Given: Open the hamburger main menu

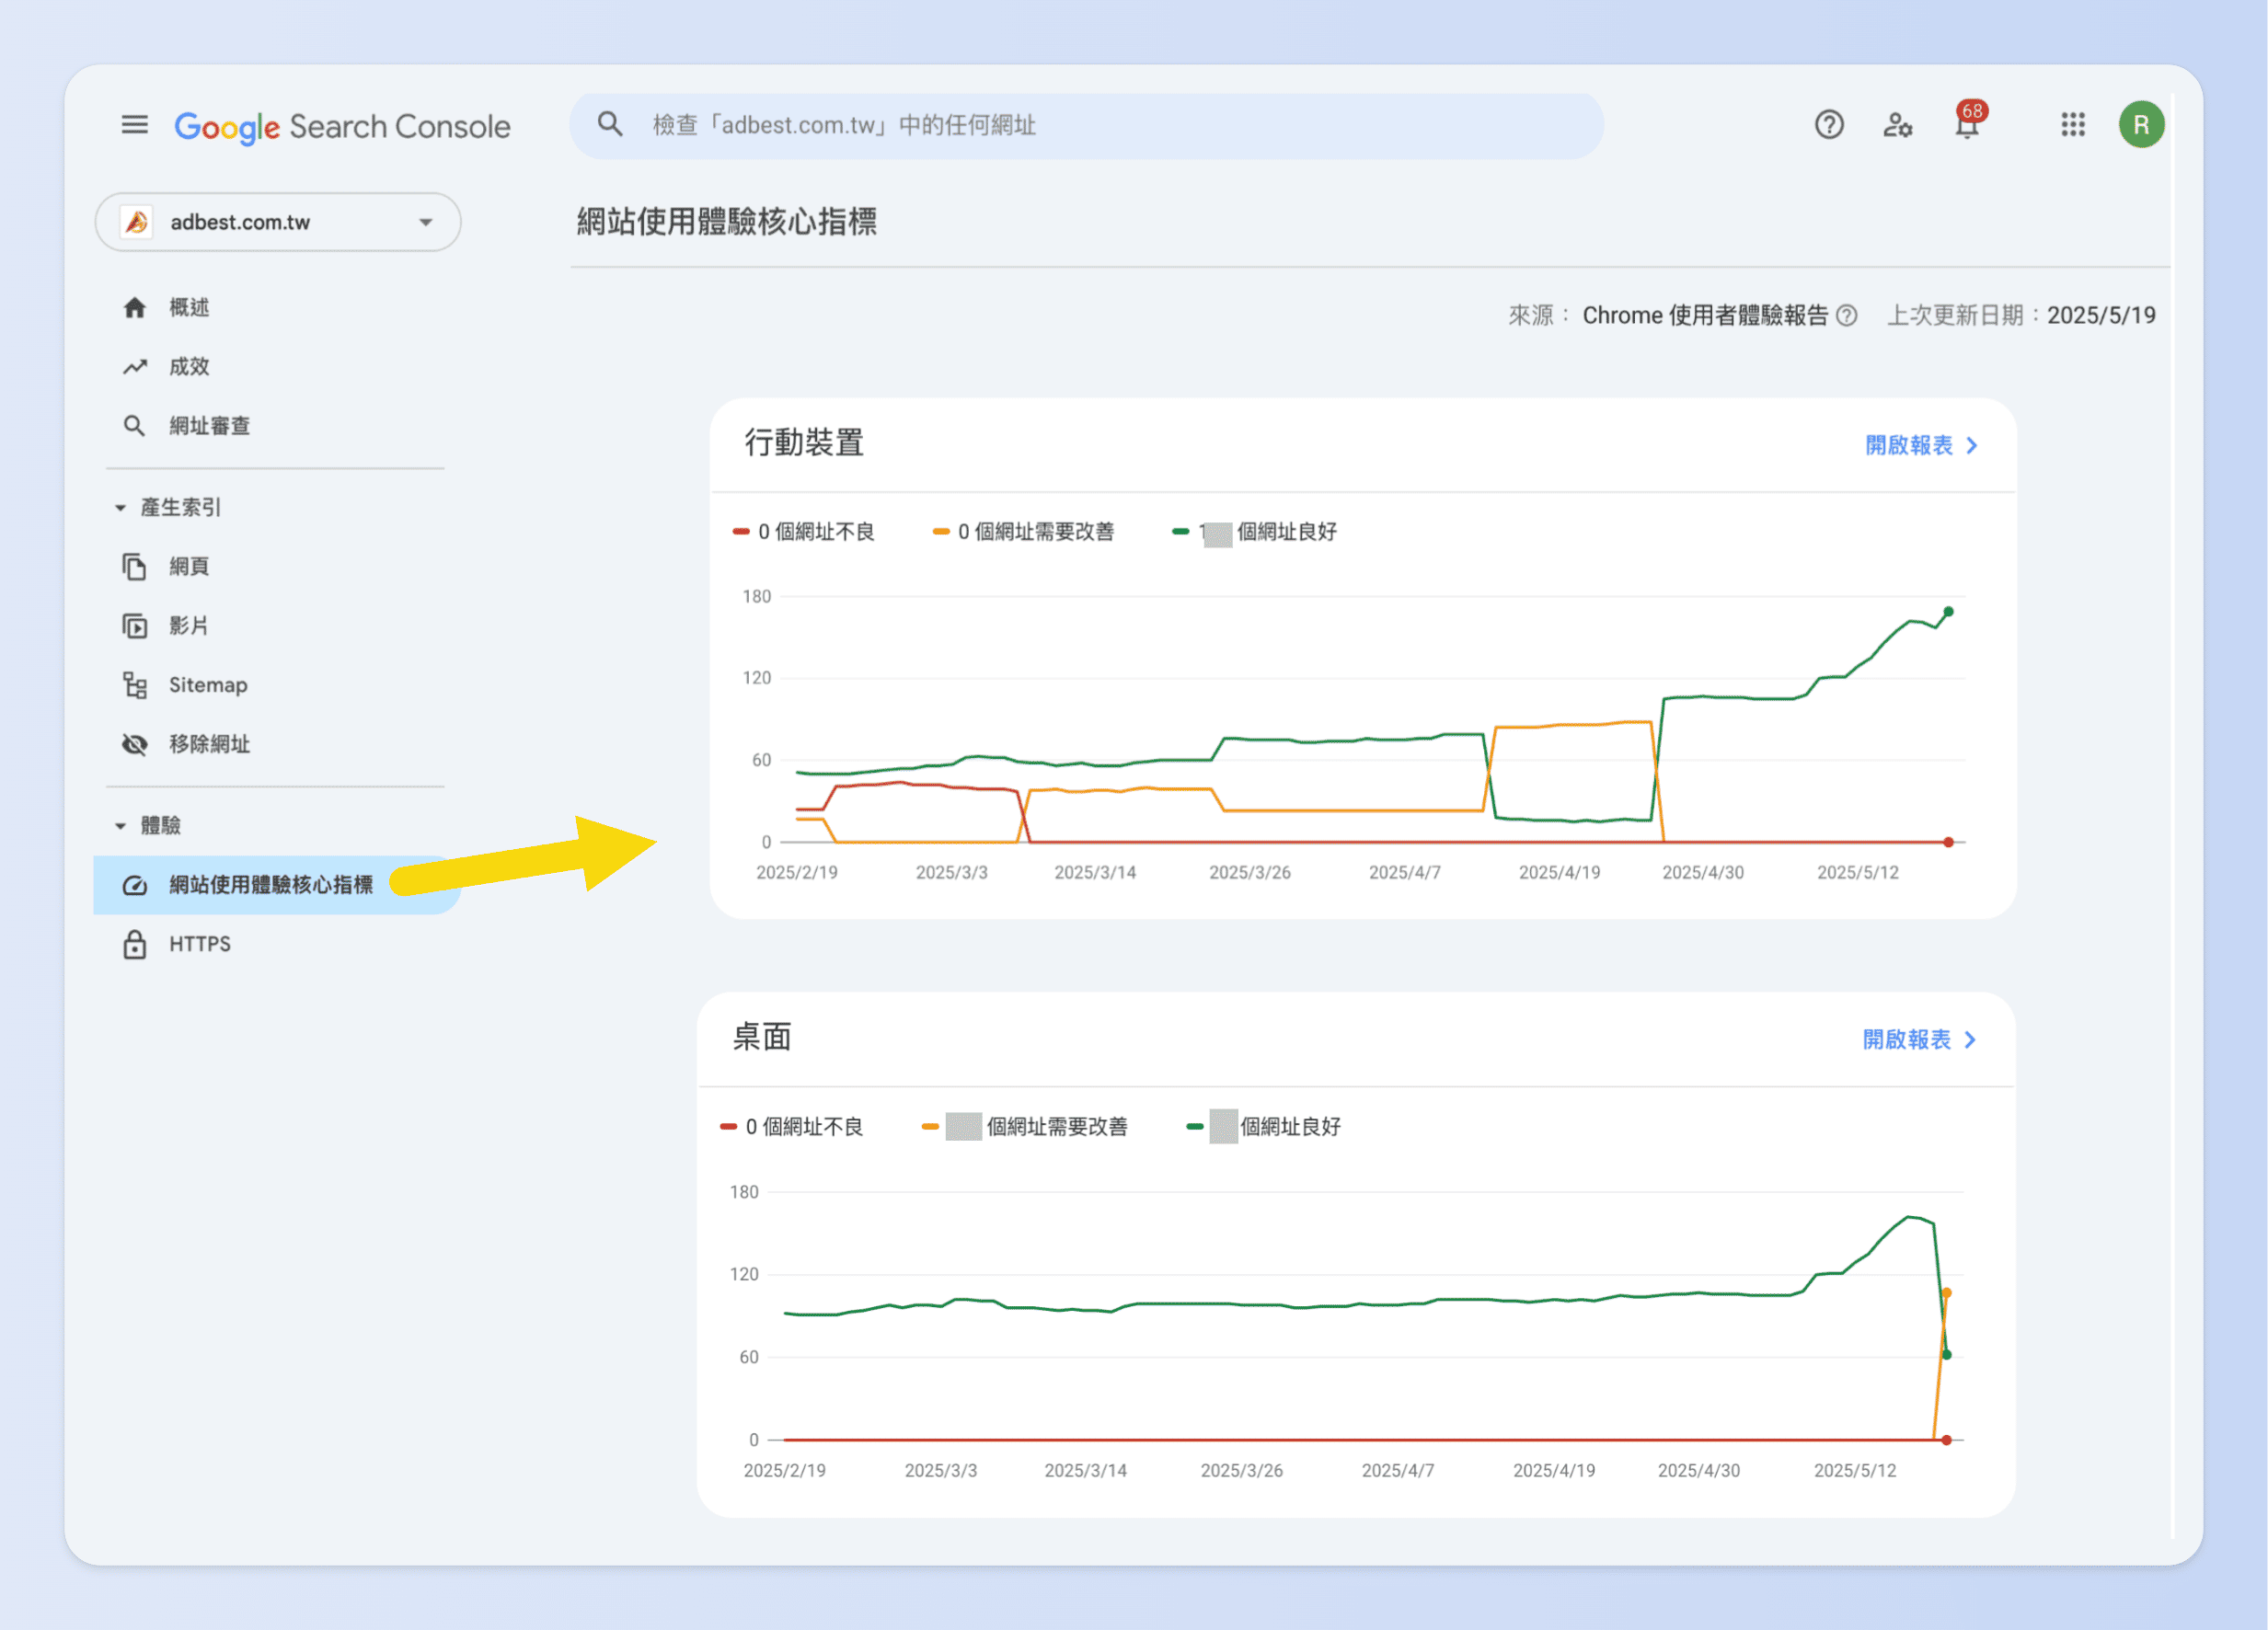Looking at the screenshot, I should pos(134,125).
